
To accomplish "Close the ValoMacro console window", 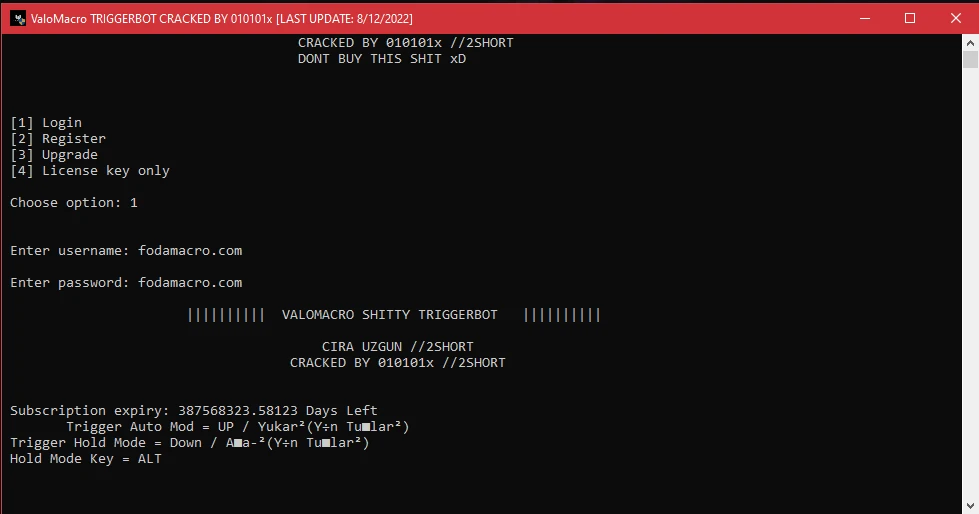I will (x=955, y=18).
